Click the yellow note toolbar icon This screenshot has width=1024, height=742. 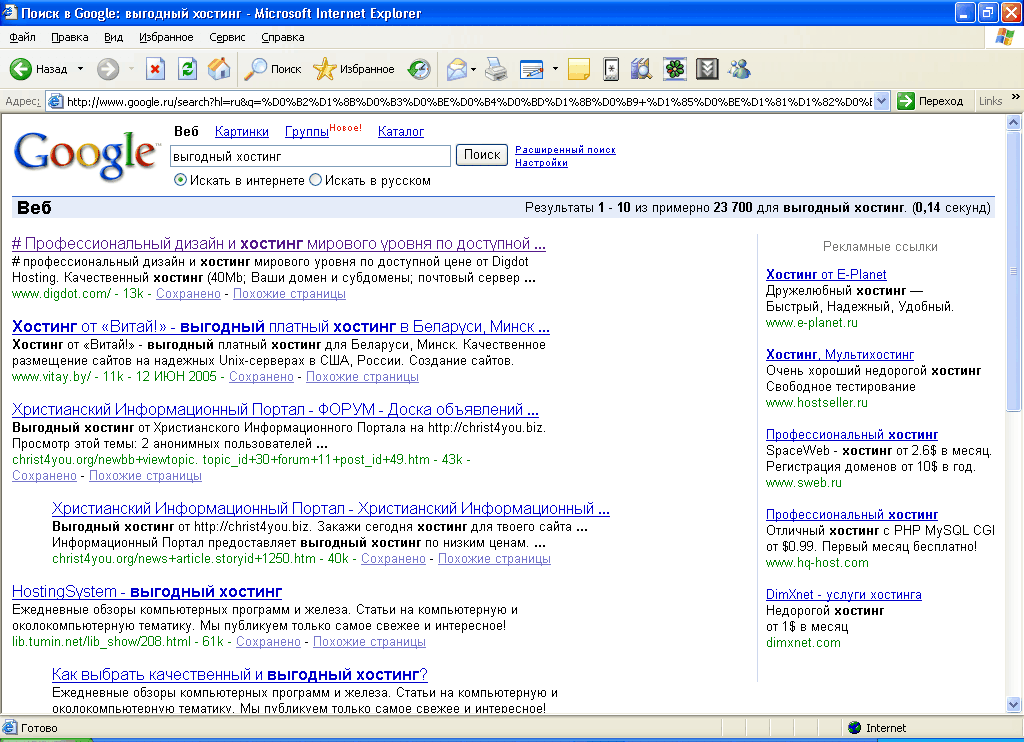point(579,69)
